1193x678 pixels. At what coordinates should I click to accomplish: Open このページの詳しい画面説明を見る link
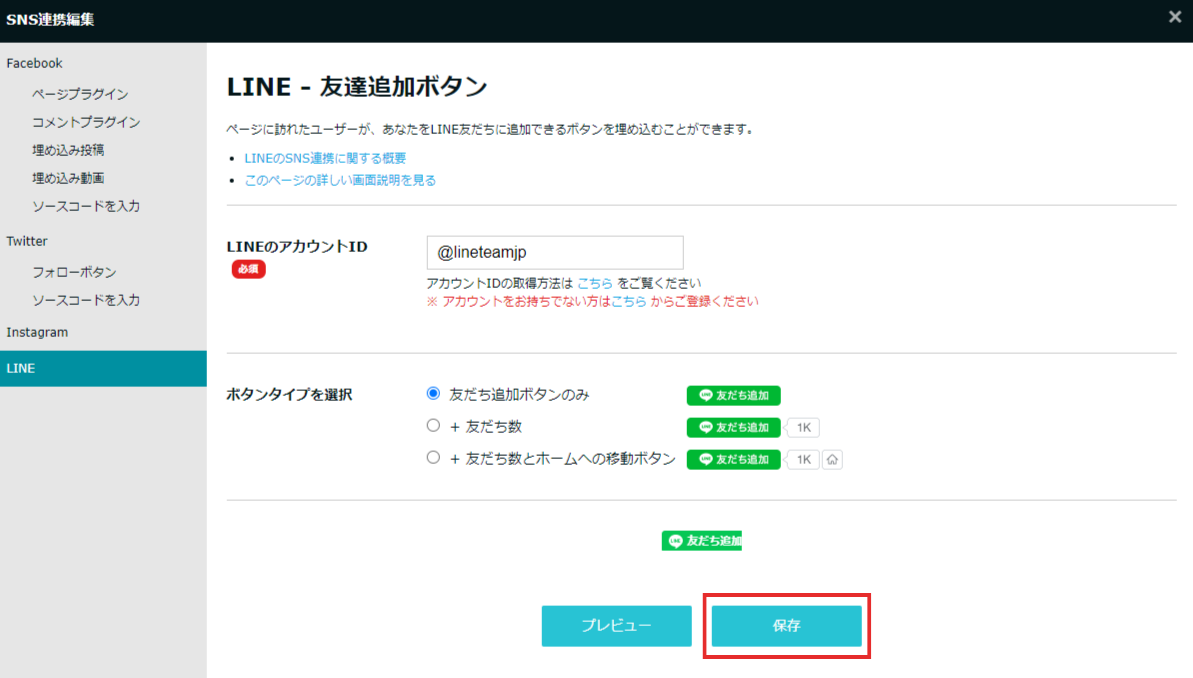tap(340, 180)
